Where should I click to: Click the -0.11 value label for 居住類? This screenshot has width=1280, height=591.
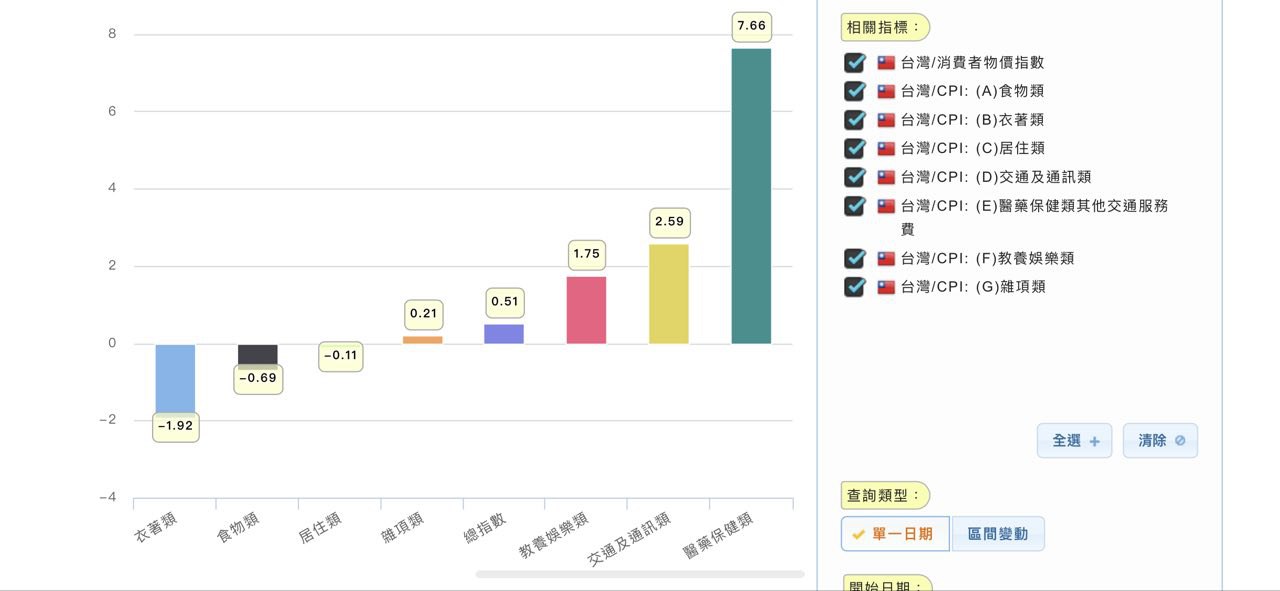(x=340, y=356)
